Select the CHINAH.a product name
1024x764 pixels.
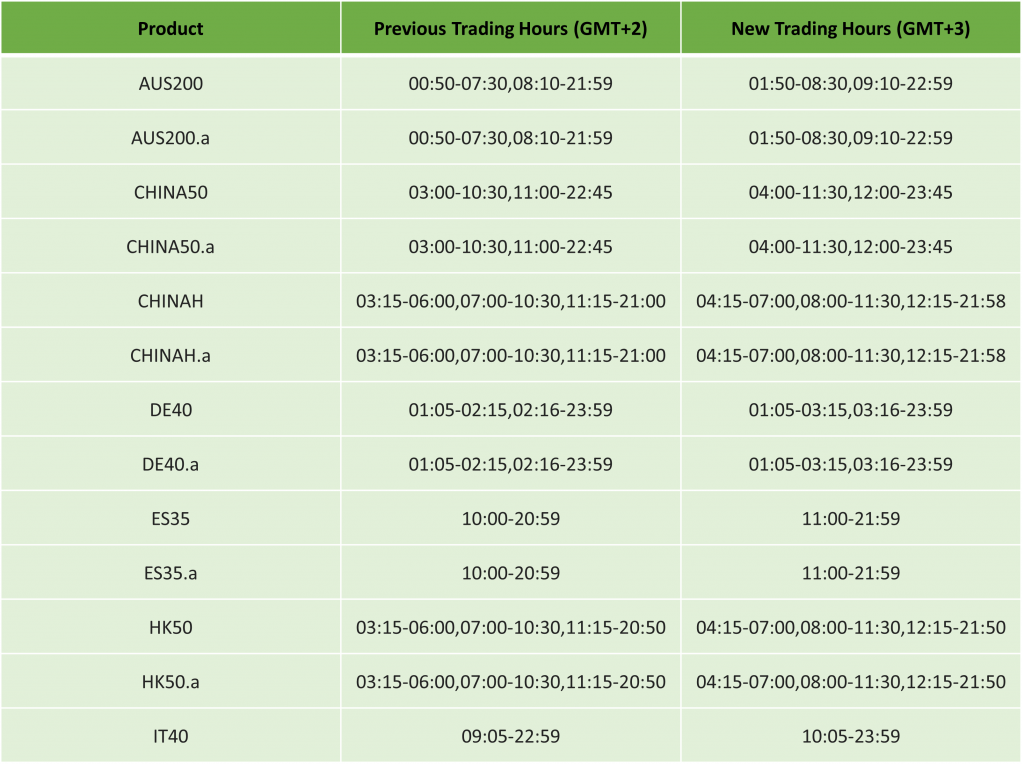click(170, 356)
